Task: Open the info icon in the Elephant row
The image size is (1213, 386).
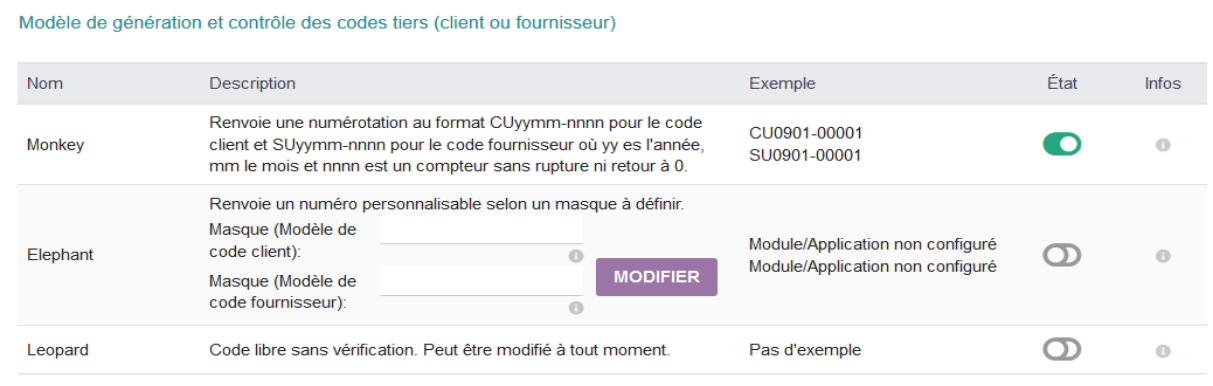Action: [1163, 256]
